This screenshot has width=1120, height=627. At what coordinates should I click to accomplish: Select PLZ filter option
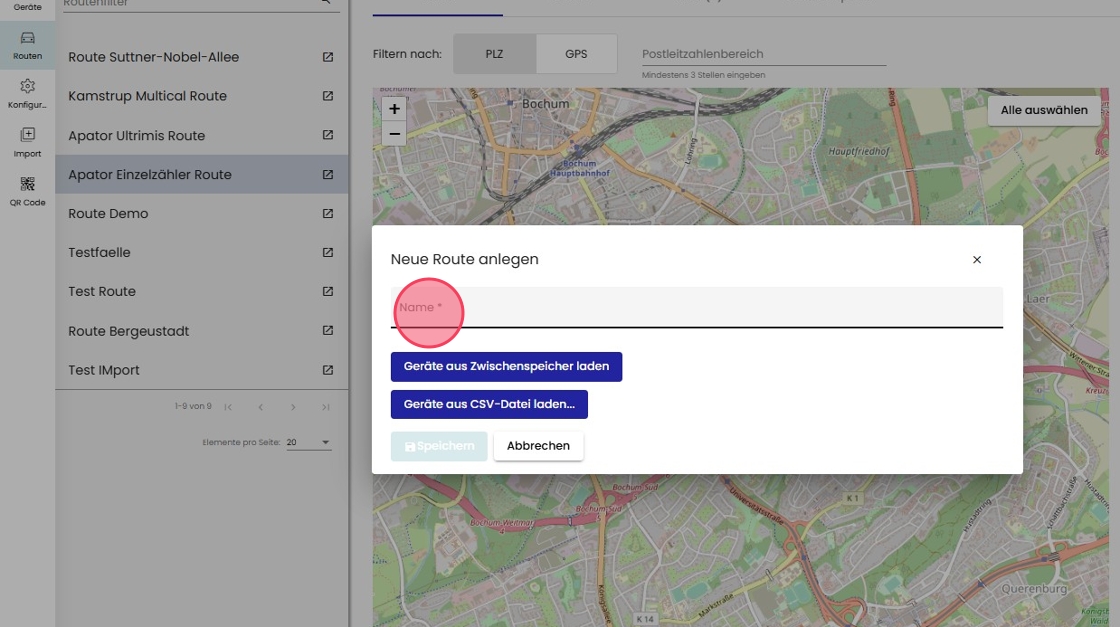pyautogui.click(x=494, y=54)
